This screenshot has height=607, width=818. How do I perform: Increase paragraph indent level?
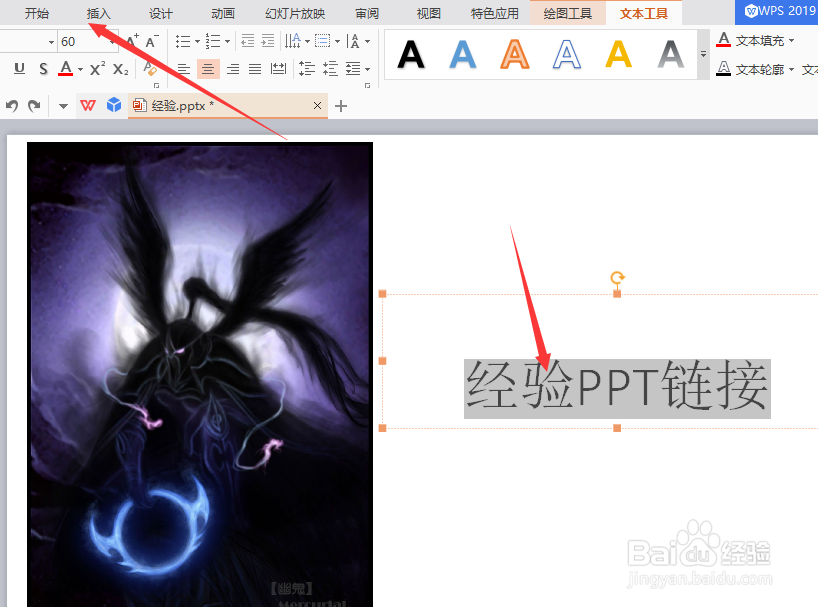click(268, 41)
